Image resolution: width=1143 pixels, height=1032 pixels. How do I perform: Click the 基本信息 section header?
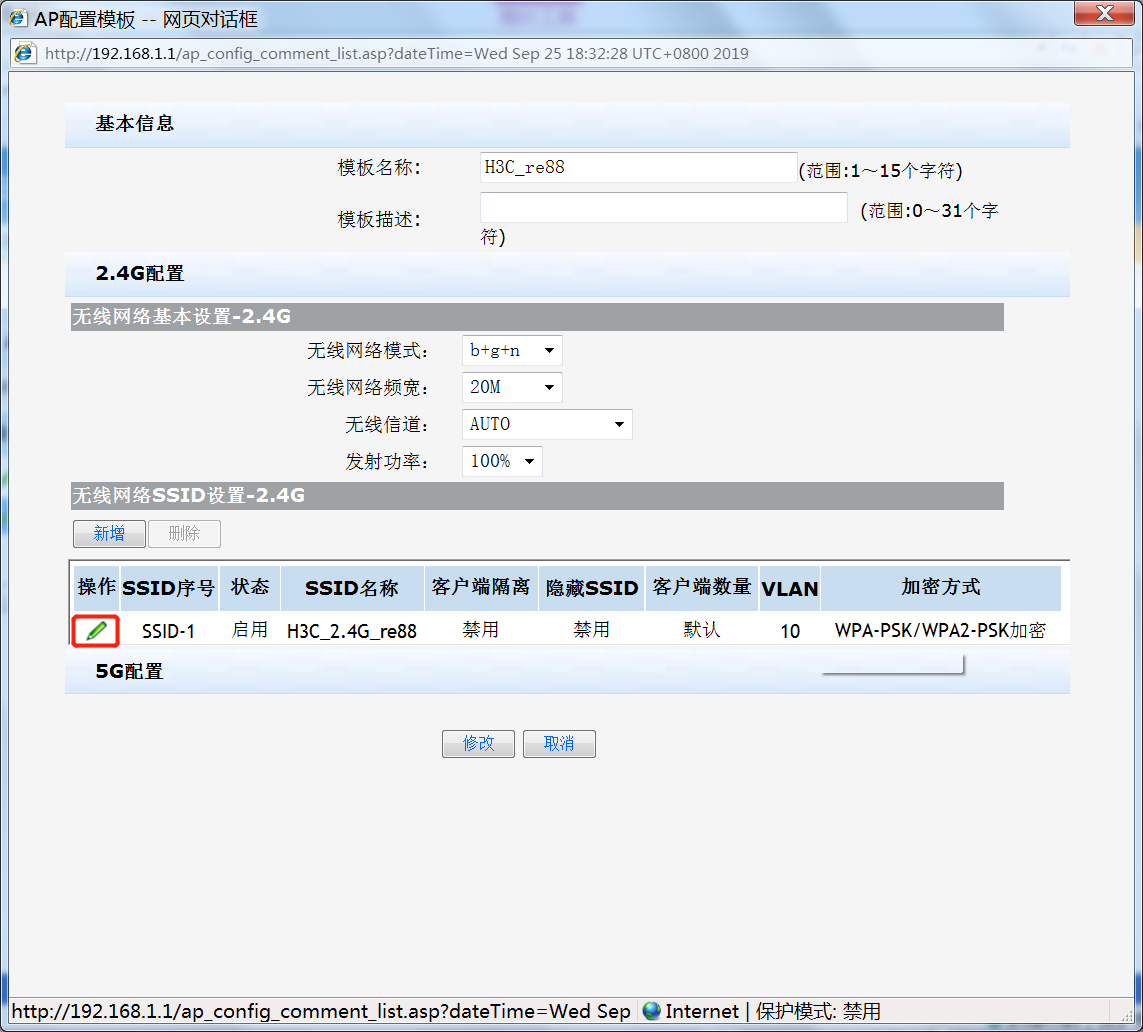[x=567, y=125]
